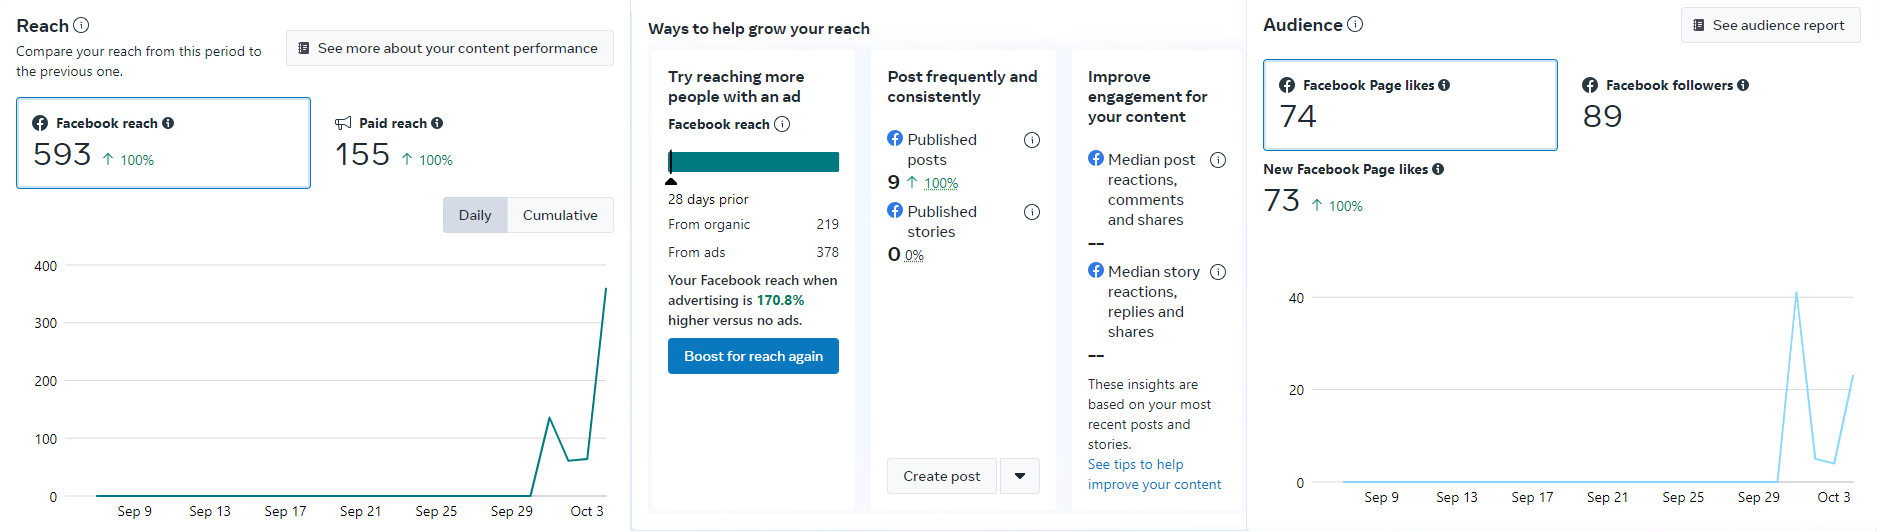Click info icon beside Published stories

click(x=1032, y=212)
